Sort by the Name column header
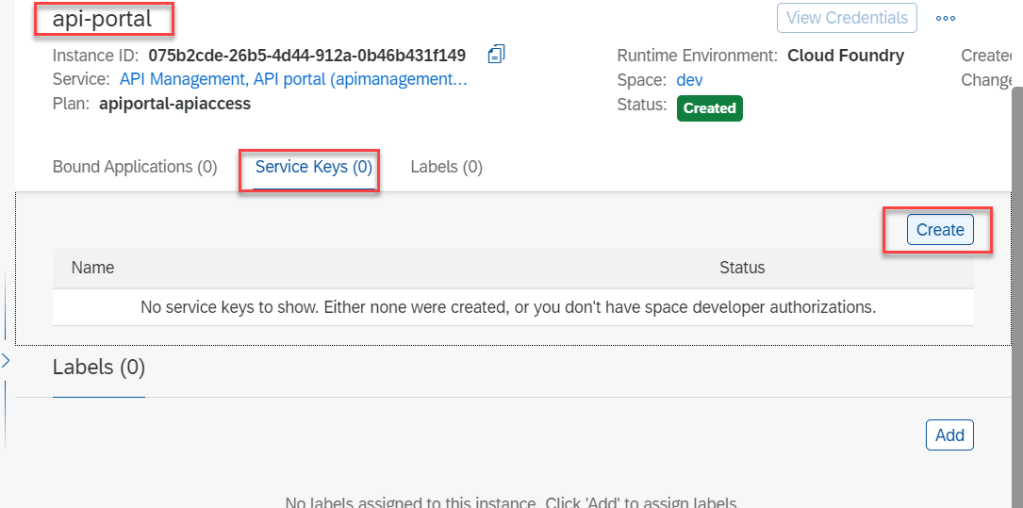Screen dimensions: 1023x508 click(93, 268)
